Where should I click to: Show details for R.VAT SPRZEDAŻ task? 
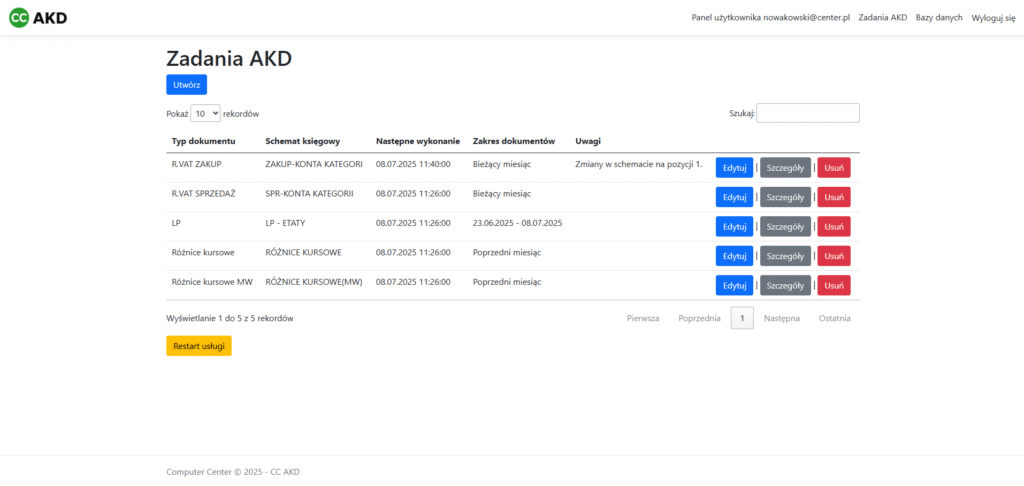(785, 197)
